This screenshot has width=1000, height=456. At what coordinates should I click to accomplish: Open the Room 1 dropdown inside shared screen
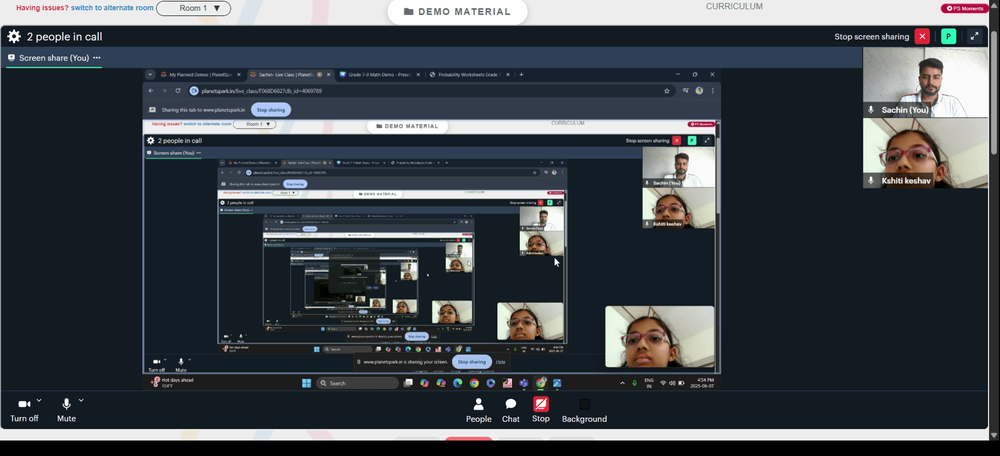pyautogui.click(x=254, y=124)
